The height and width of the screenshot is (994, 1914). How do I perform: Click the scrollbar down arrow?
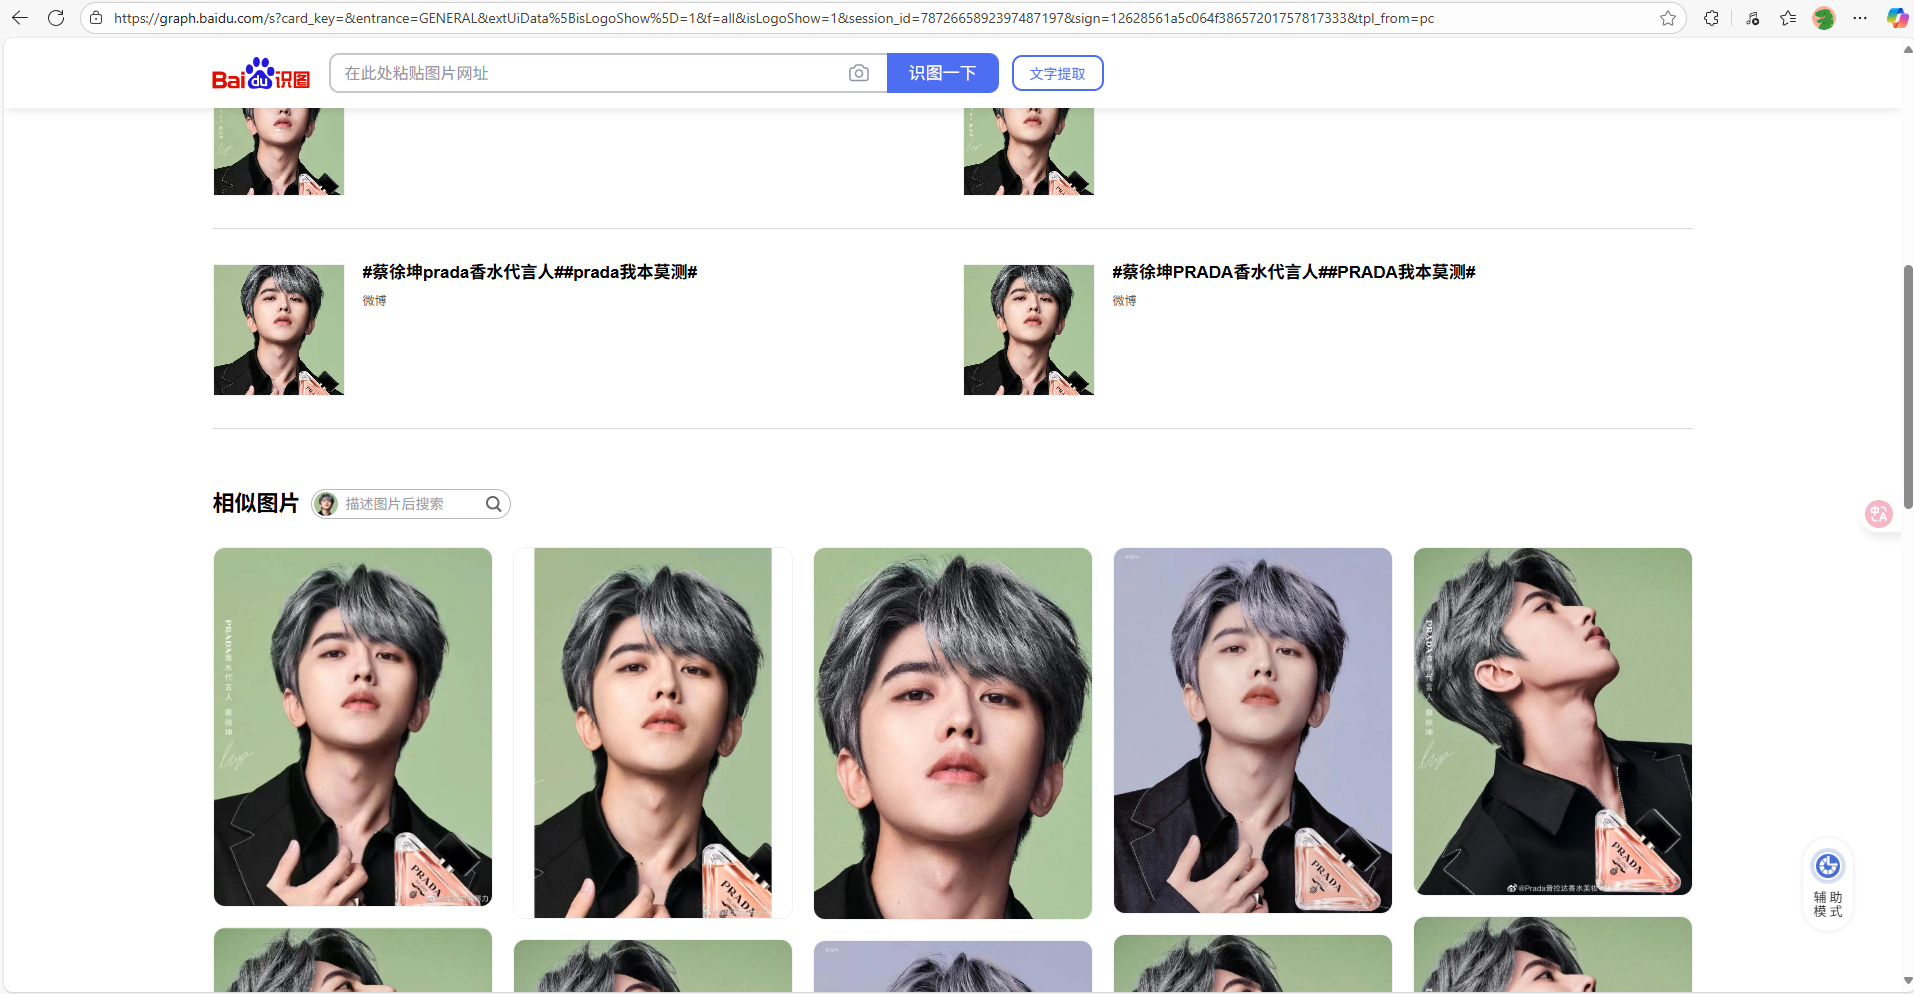pyautogui.click(x=1908, y=981)
